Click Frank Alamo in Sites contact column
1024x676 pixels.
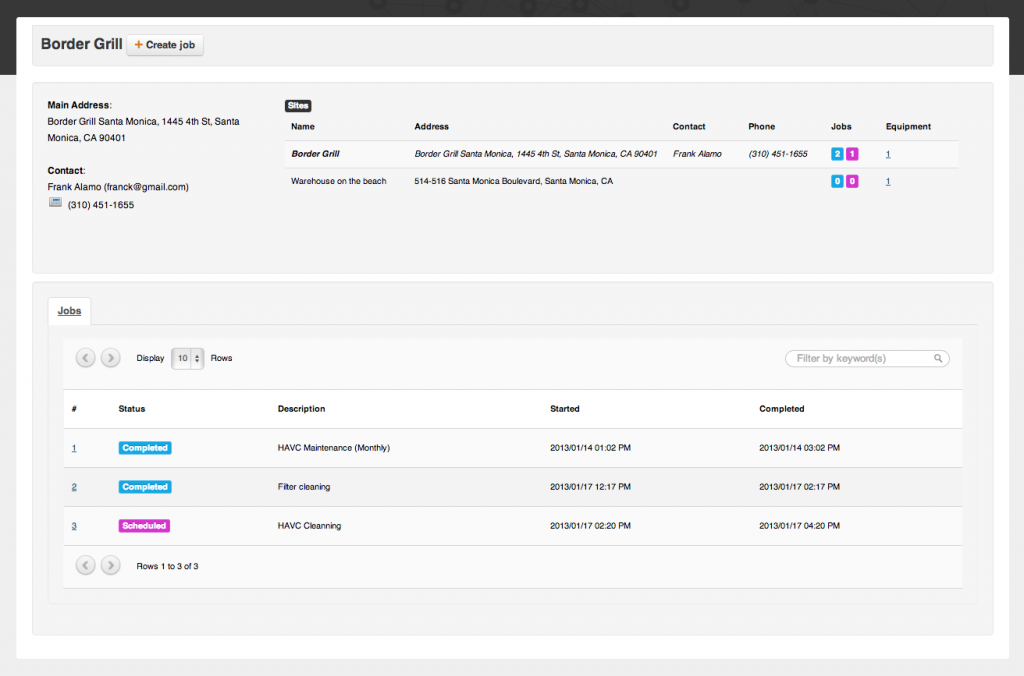tap(697, 154)
